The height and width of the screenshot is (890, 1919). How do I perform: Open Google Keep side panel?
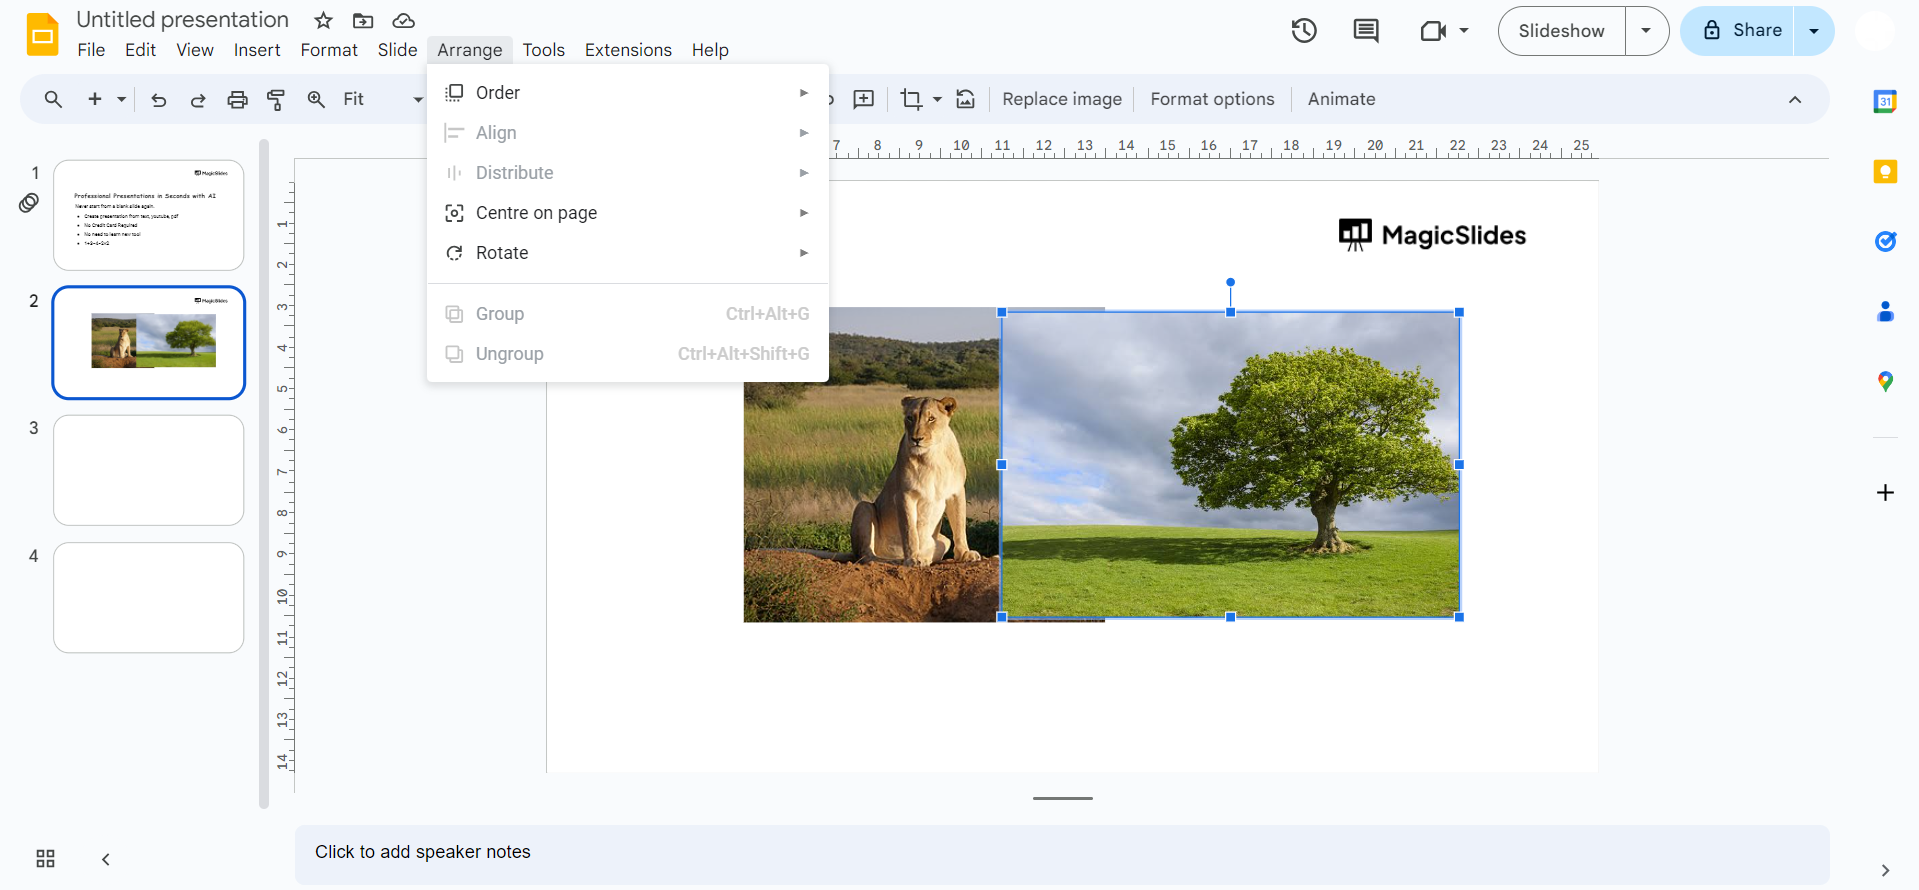click(1885, 171)
